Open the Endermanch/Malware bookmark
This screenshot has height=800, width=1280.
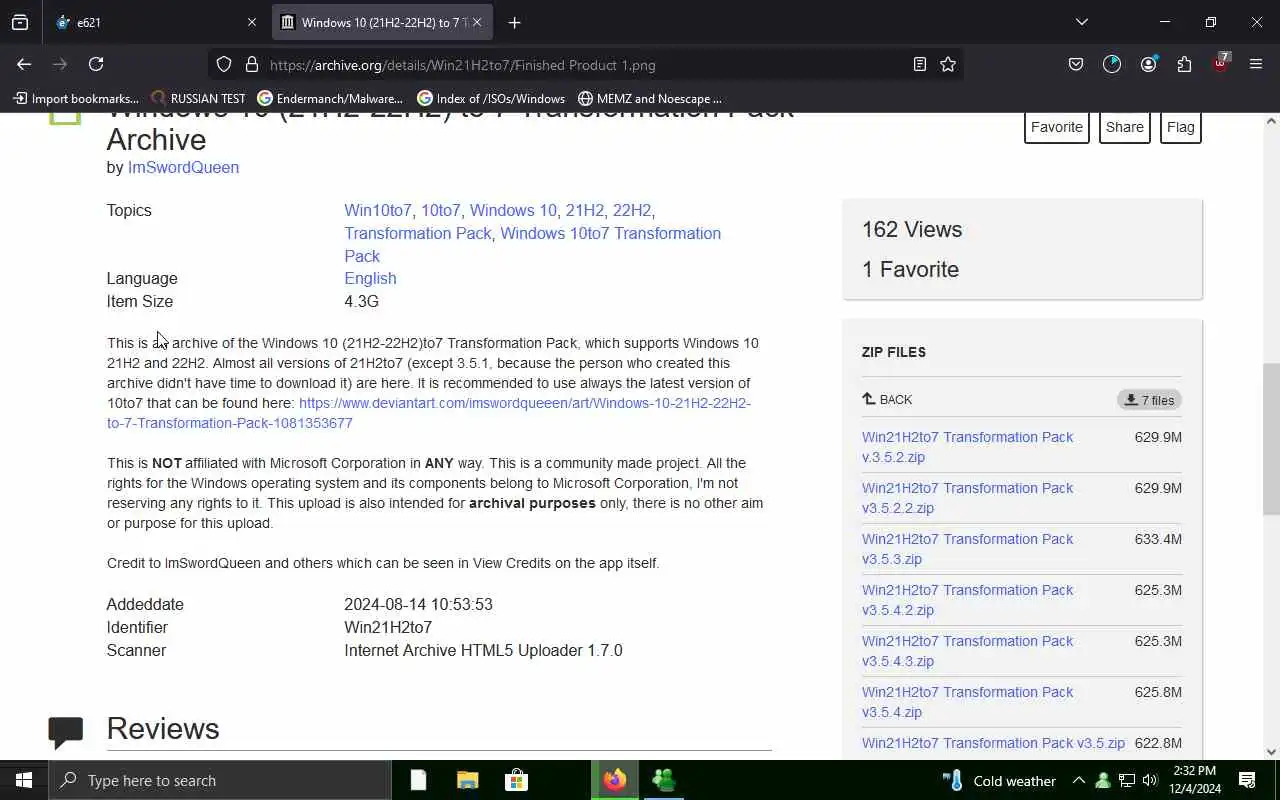[x=330, y=98]
